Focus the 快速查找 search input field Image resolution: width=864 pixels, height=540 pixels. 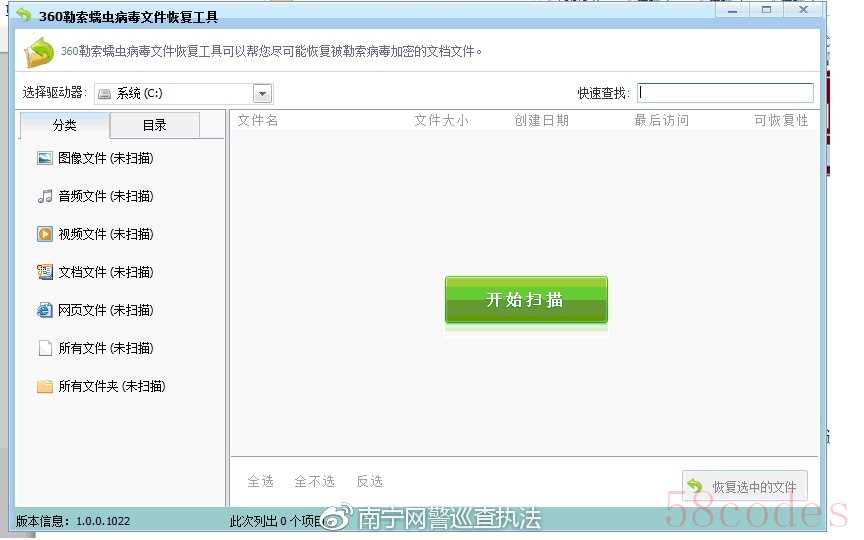pyautogui.click(x=725, y=93)
